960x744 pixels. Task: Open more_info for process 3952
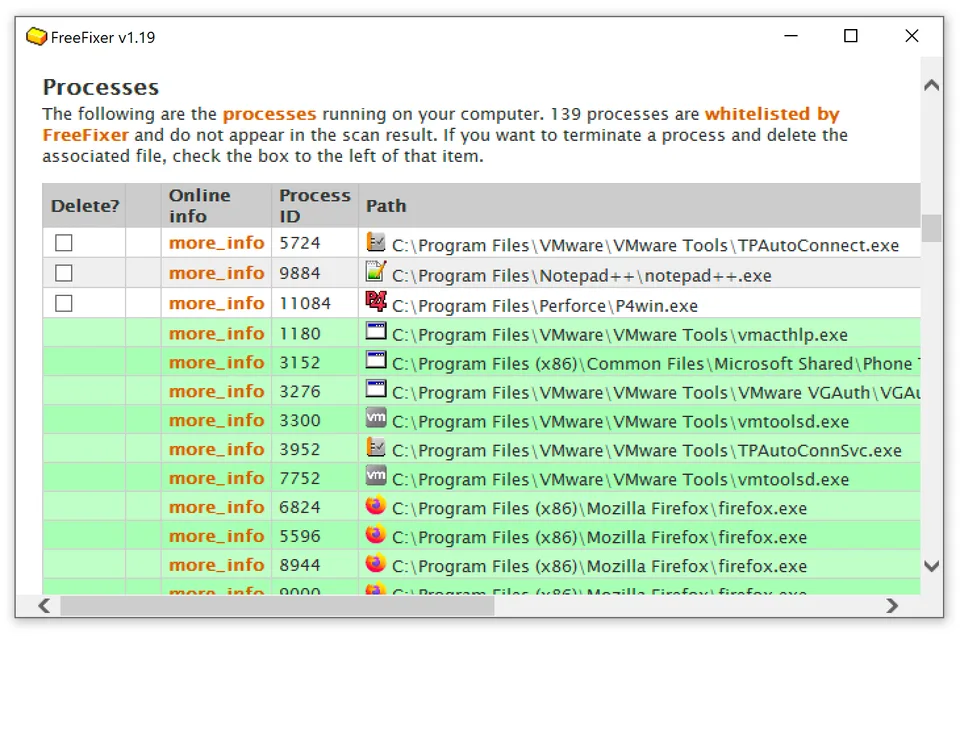[216, 449]
